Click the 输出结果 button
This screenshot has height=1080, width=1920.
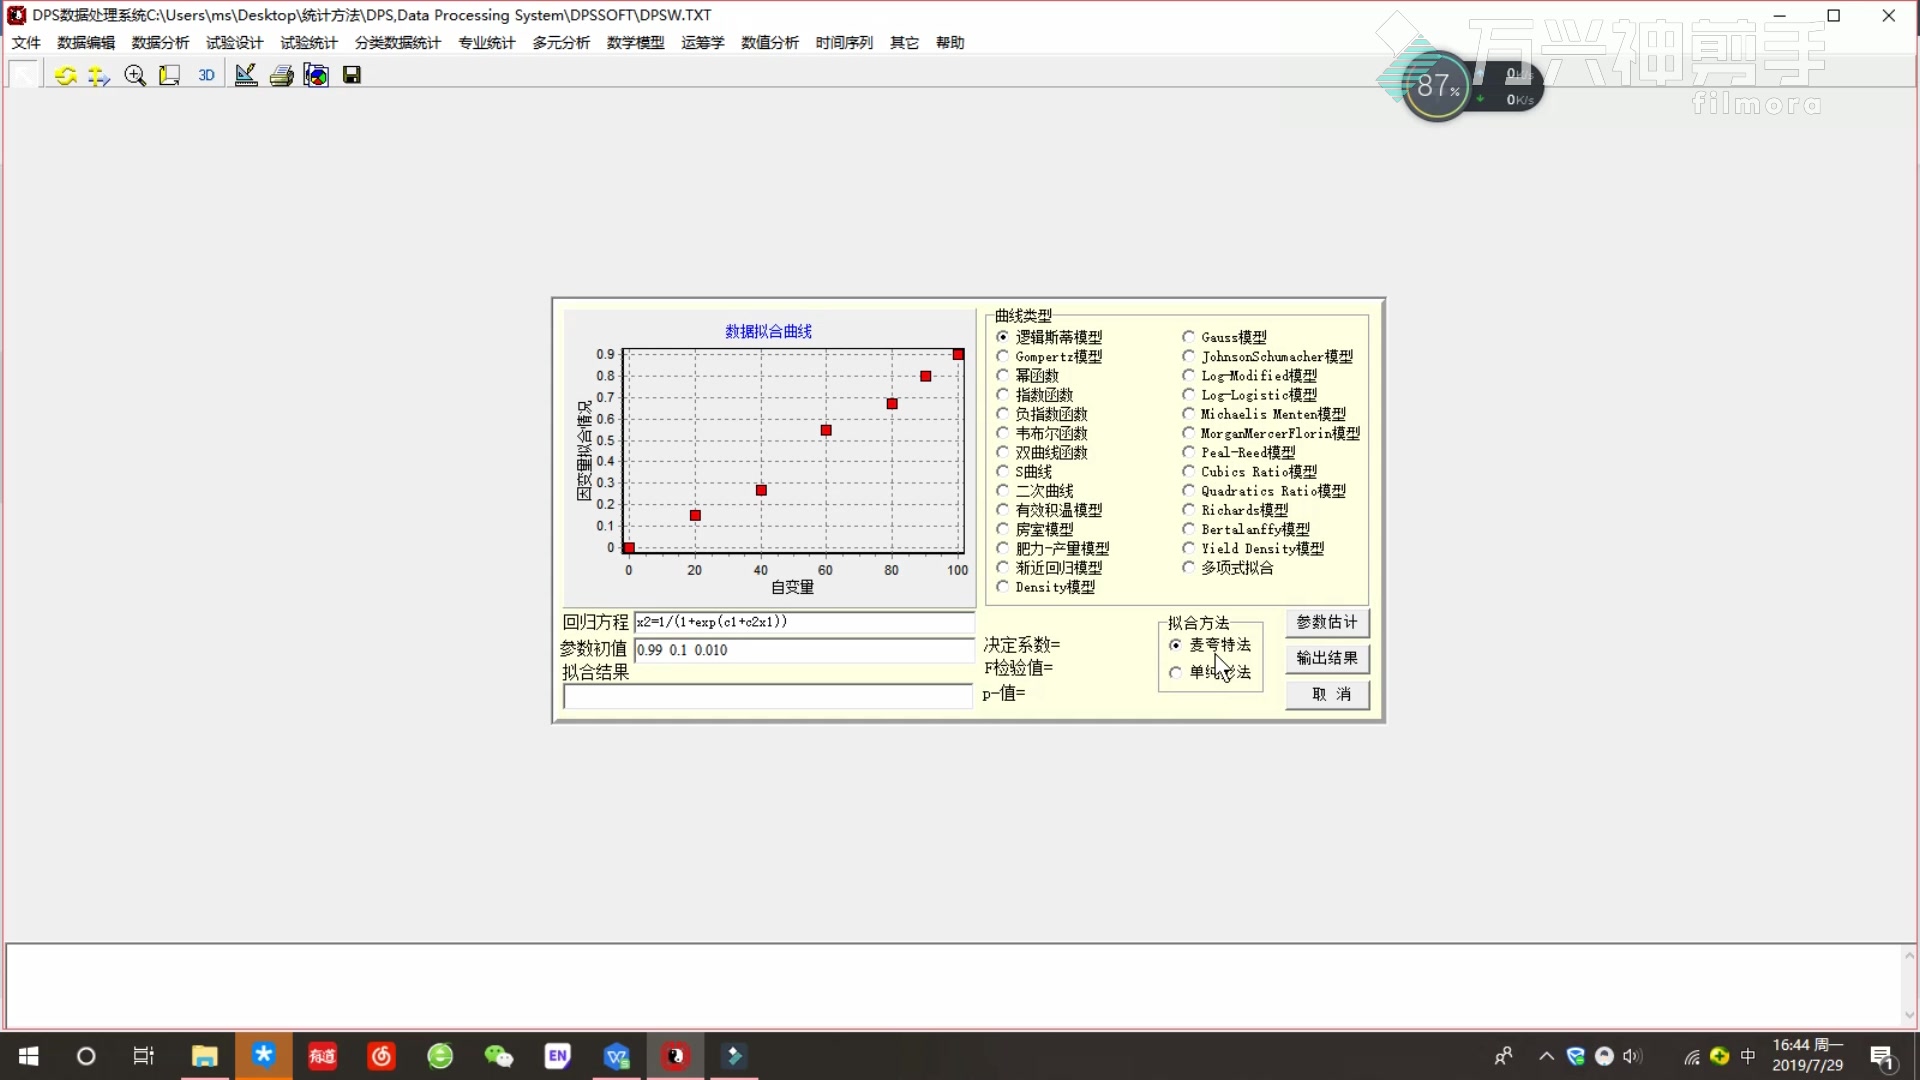[x=1326, y=658]
